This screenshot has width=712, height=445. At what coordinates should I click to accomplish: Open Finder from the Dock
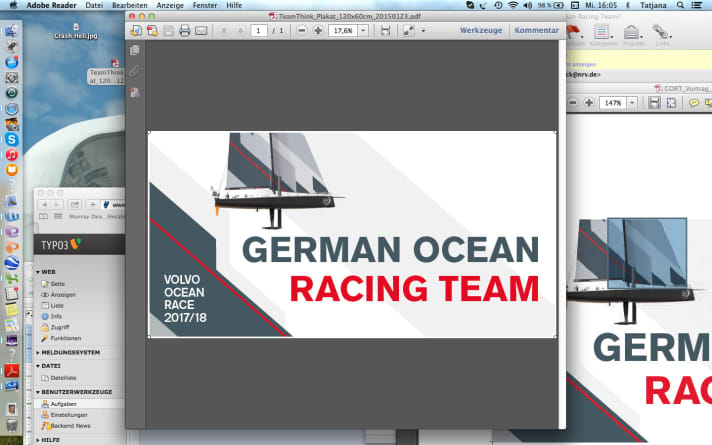point(11,31)
